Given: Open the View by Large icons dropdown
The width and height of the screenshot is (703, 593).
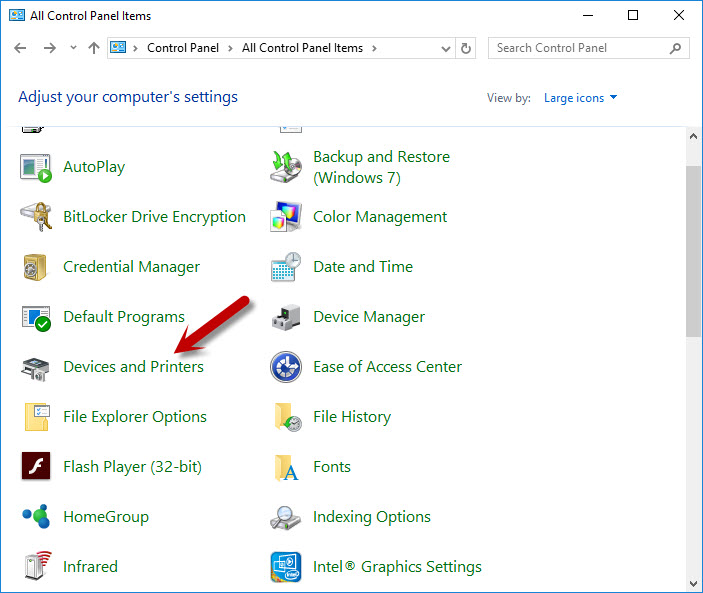Looking at the screenshot, I should point(580,98).
